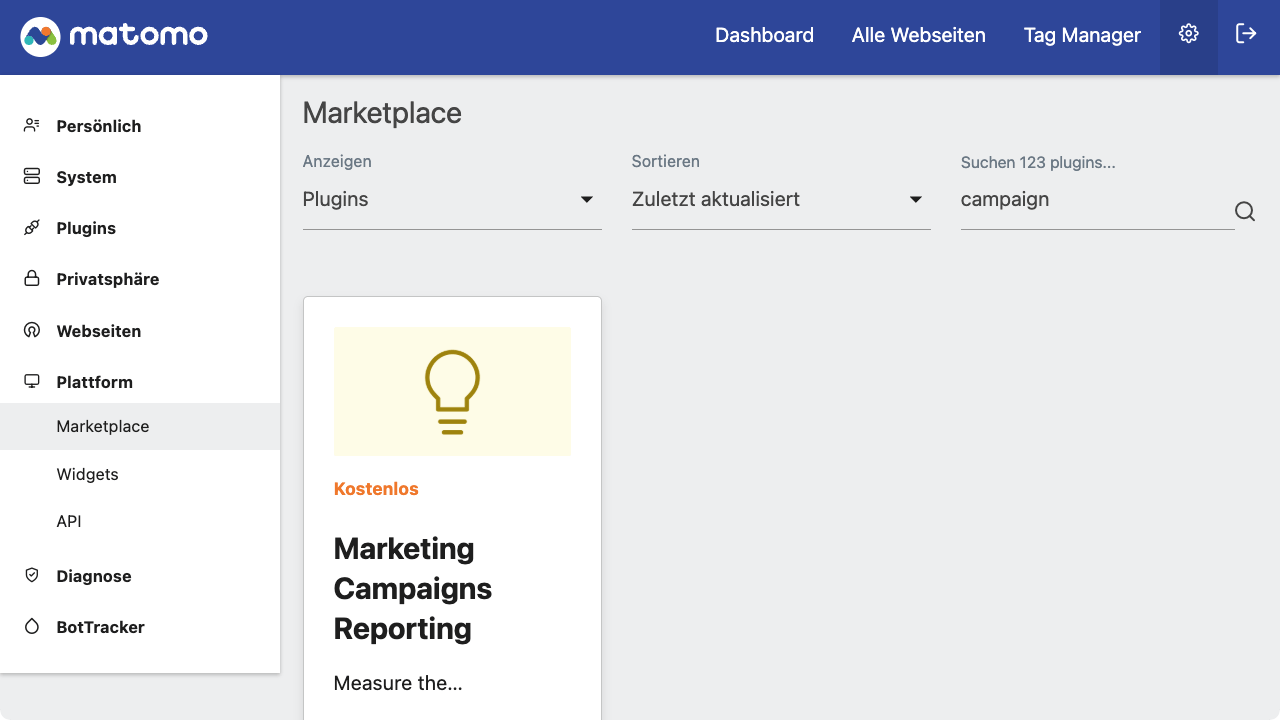The height and width of the screenshot is (720, 1280).
Task: Expand the System menu section
Action: pos(140,177)
